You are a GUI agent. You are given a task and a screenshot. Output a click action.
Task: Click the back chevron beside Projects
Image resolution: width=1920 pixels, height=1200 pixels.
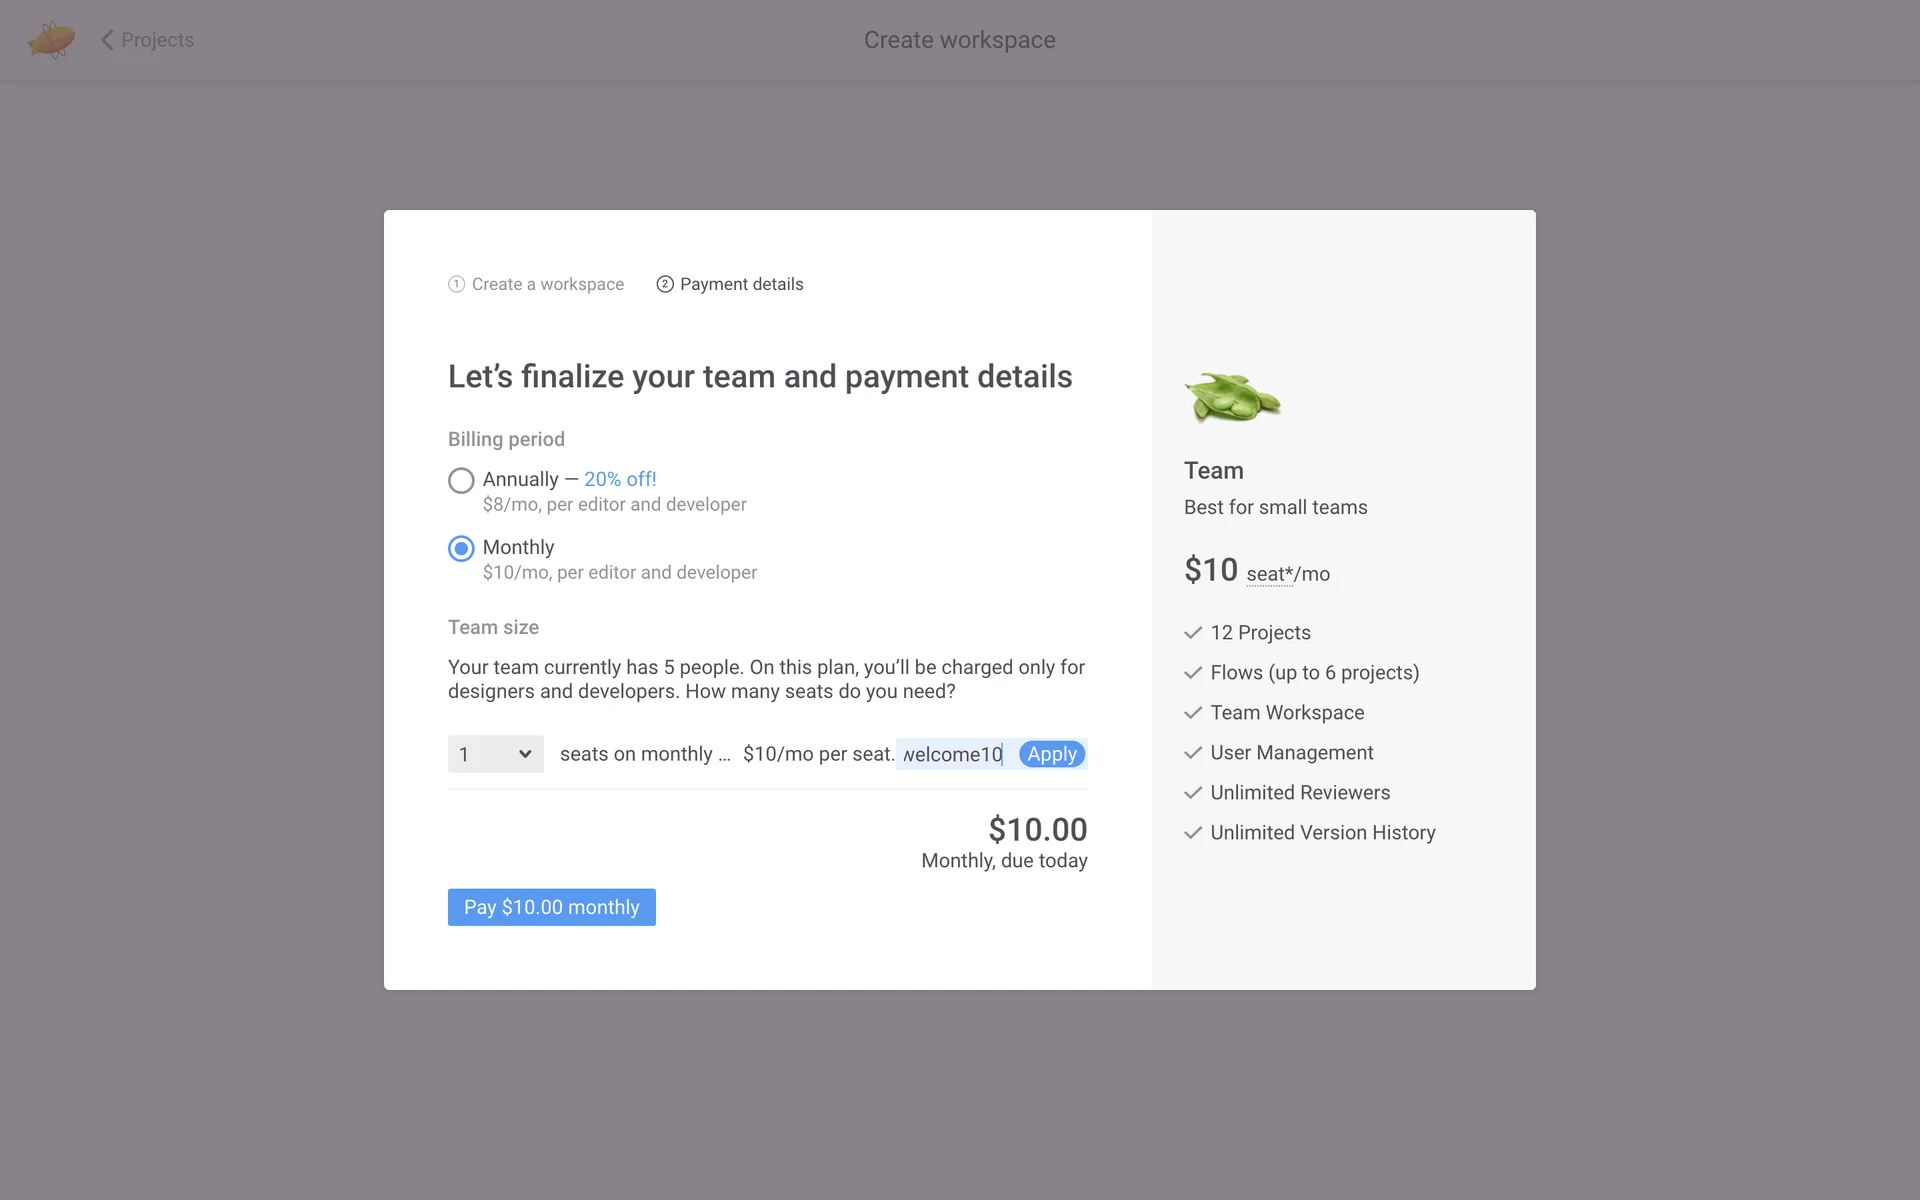107,40
